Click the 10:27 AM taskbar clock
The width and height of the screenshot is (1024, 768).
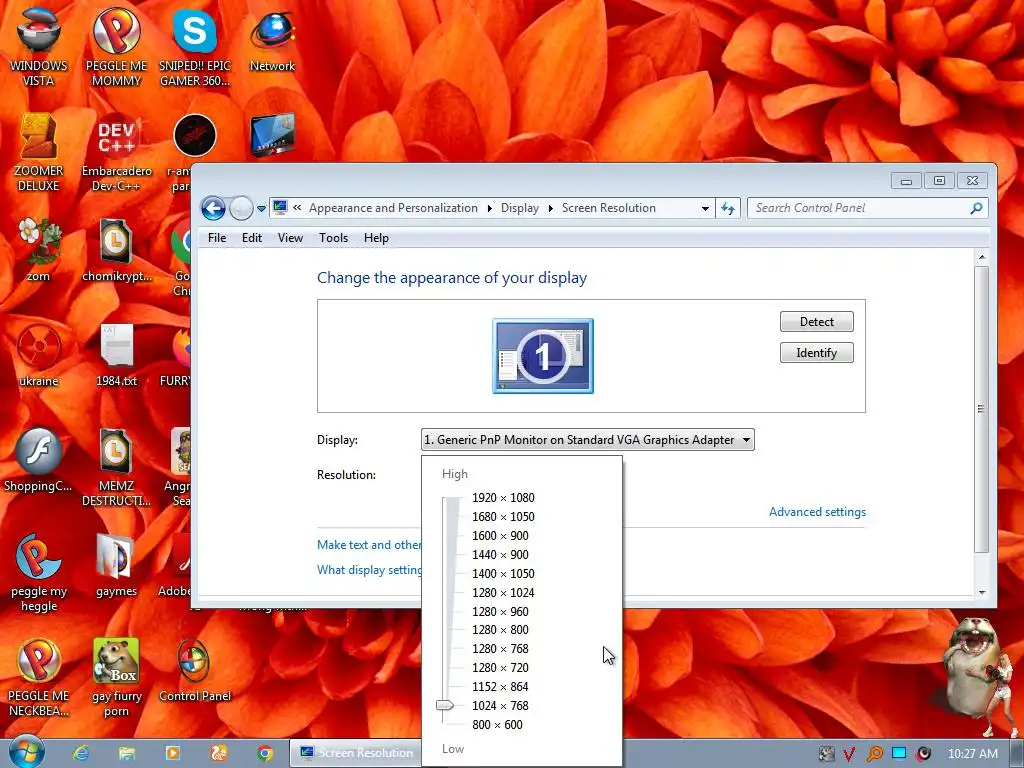click(x=972, y=754)
